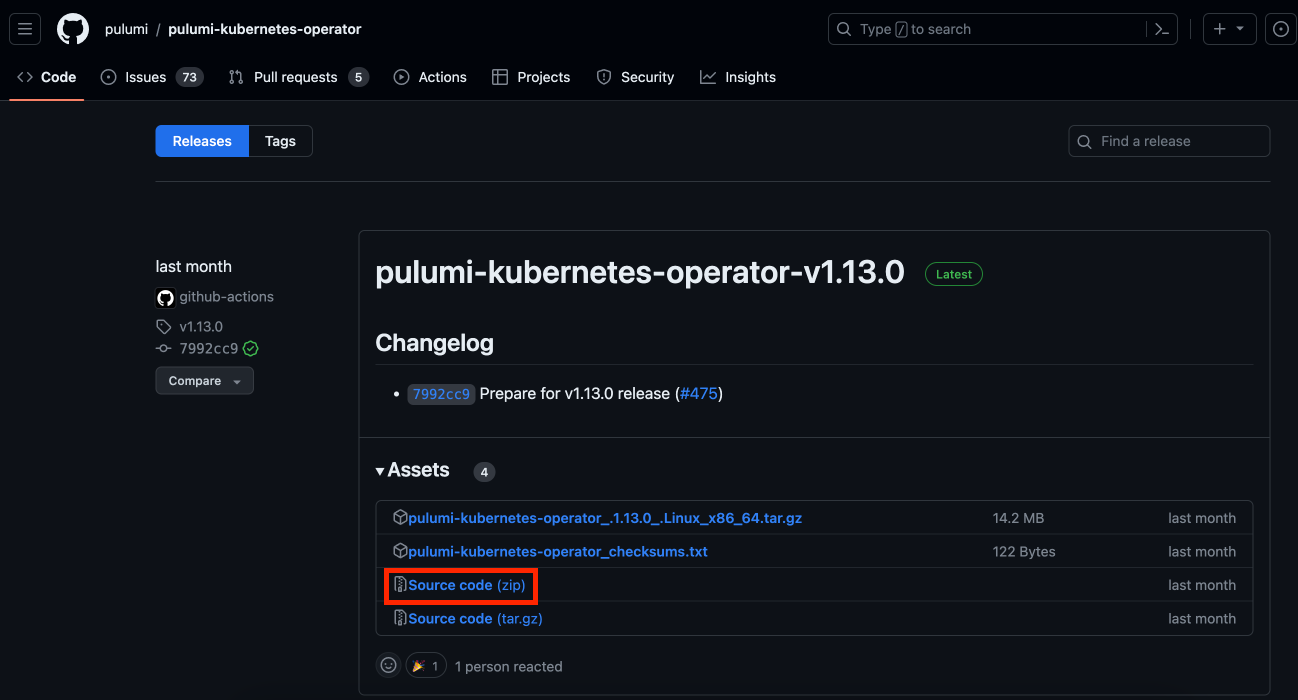Click the '1 person reacted' text
1298x700 pixels.
509,666
